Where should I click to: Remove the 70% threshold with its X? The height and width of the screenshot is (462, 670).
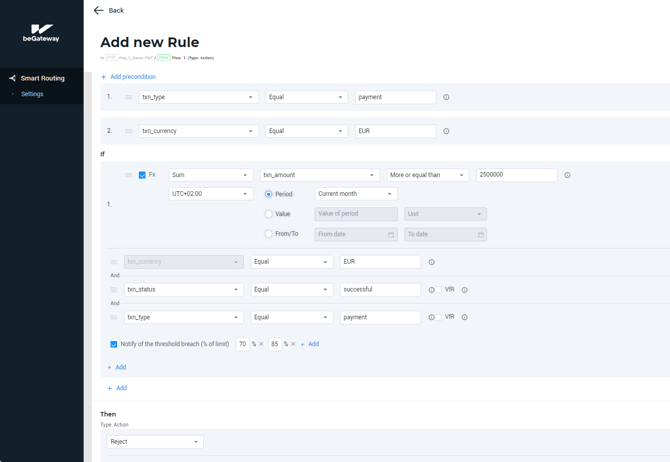[x=261, y=344]
